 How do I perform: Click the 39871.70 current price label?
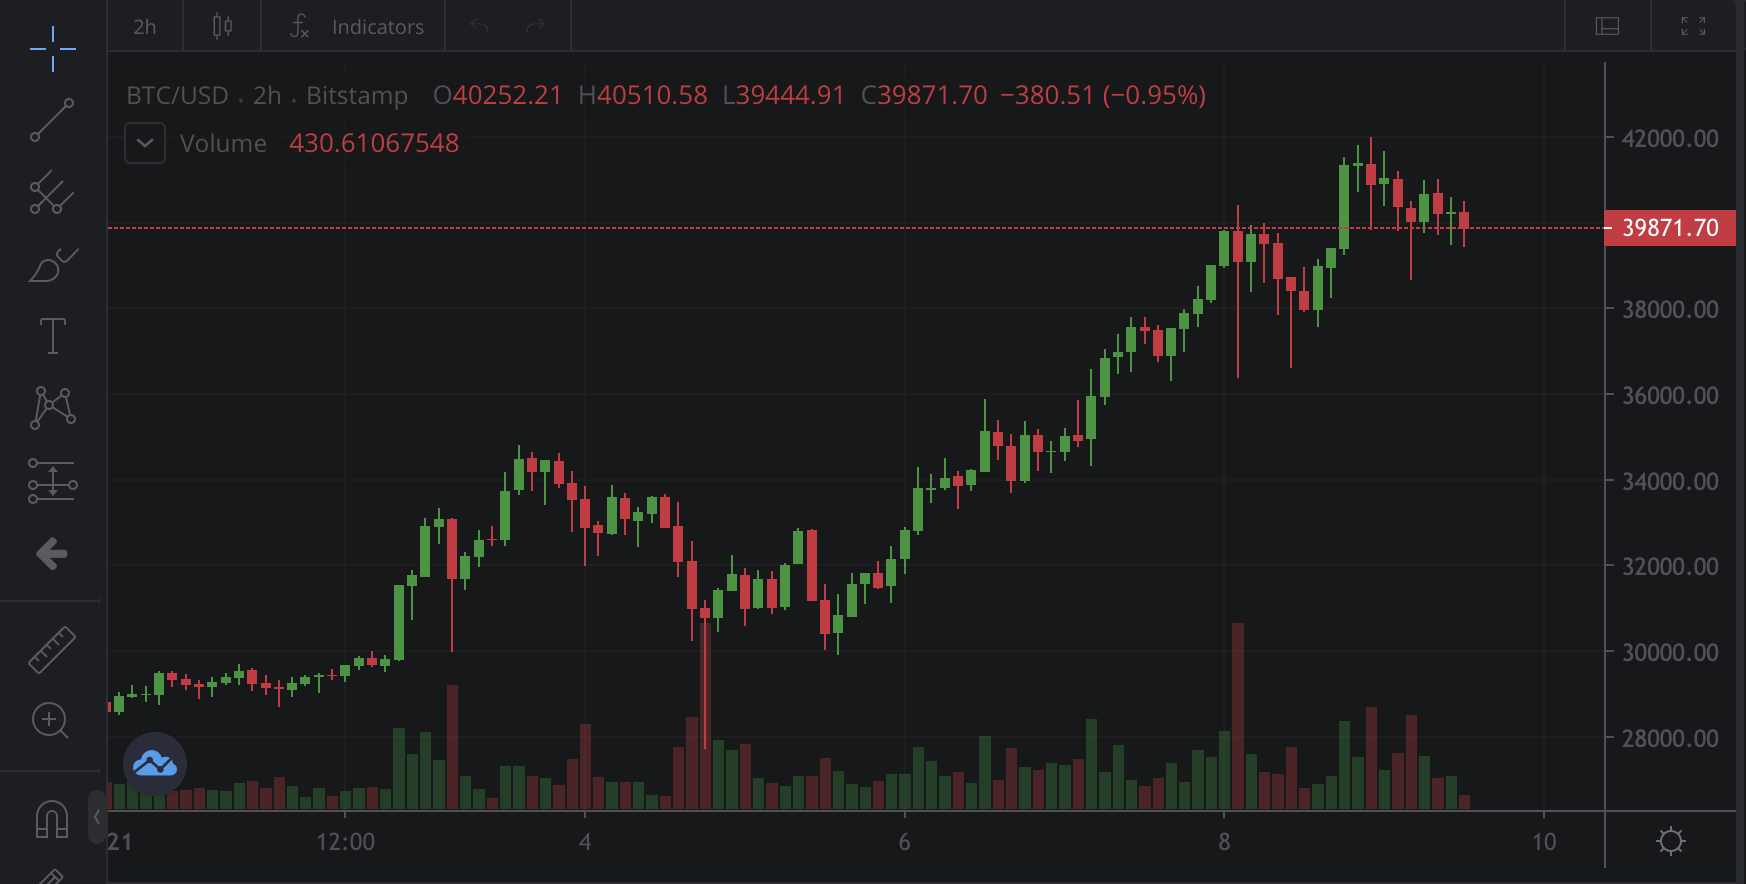pyautogui.click(x=1669, y=228)
